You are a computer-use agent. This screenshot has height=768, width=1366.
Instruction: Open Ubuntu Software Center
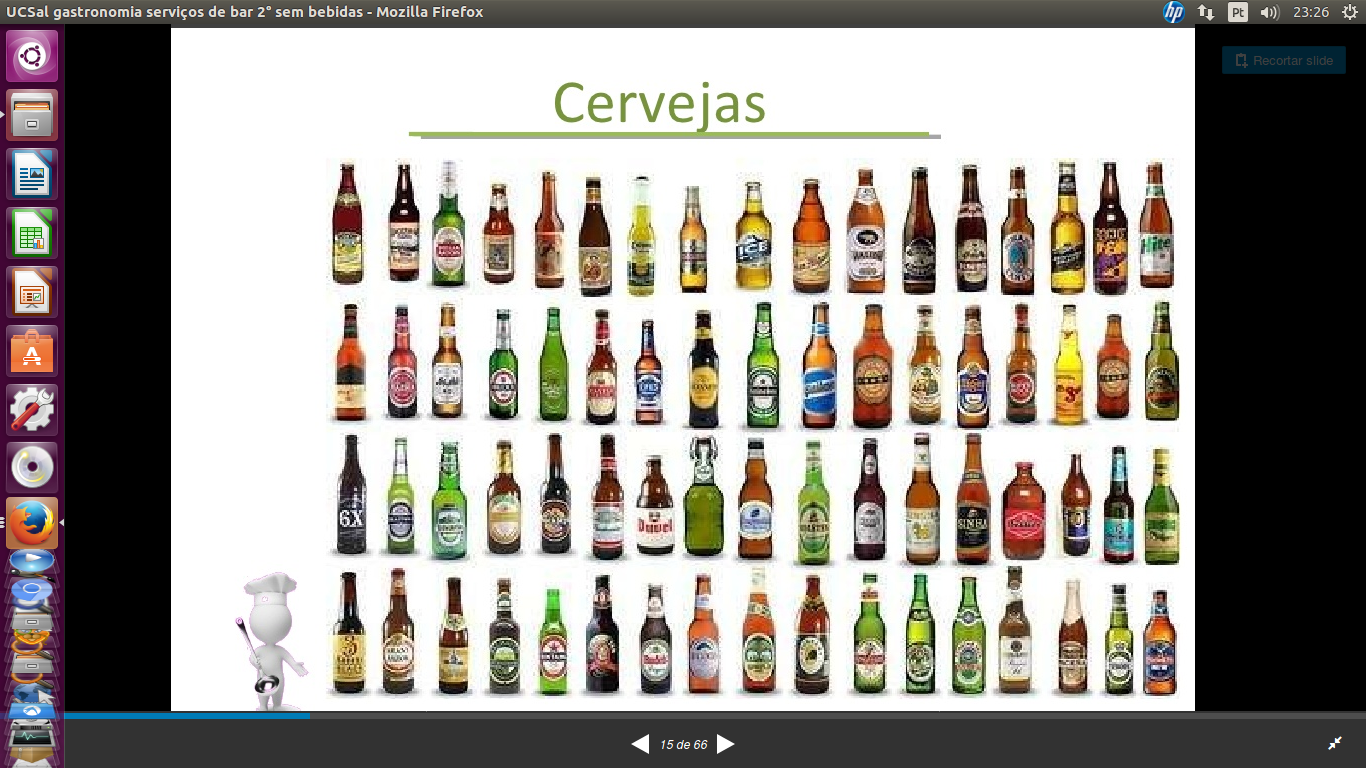click(x=32, y=351)
